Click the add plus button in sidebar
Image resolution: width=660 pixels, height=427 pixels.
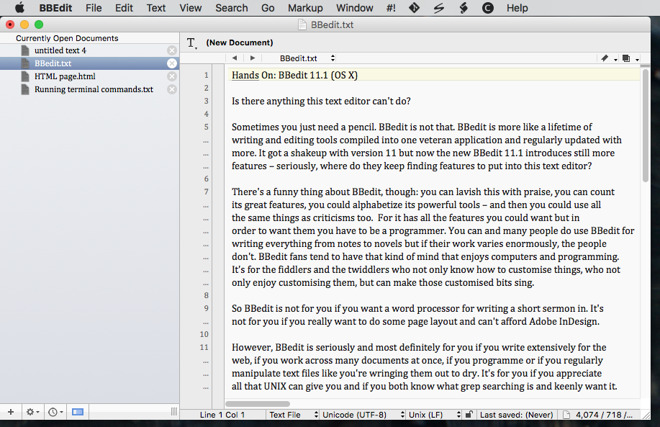11,412
